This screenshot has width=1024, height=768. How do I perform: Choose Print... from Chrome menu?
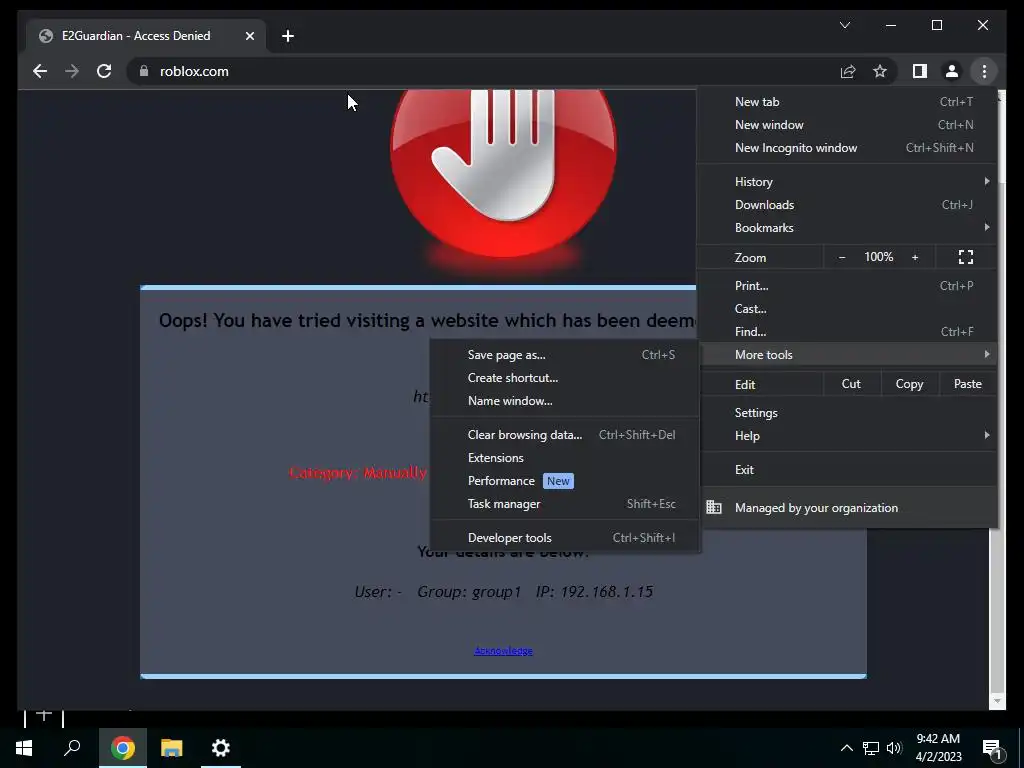[847, 285]
